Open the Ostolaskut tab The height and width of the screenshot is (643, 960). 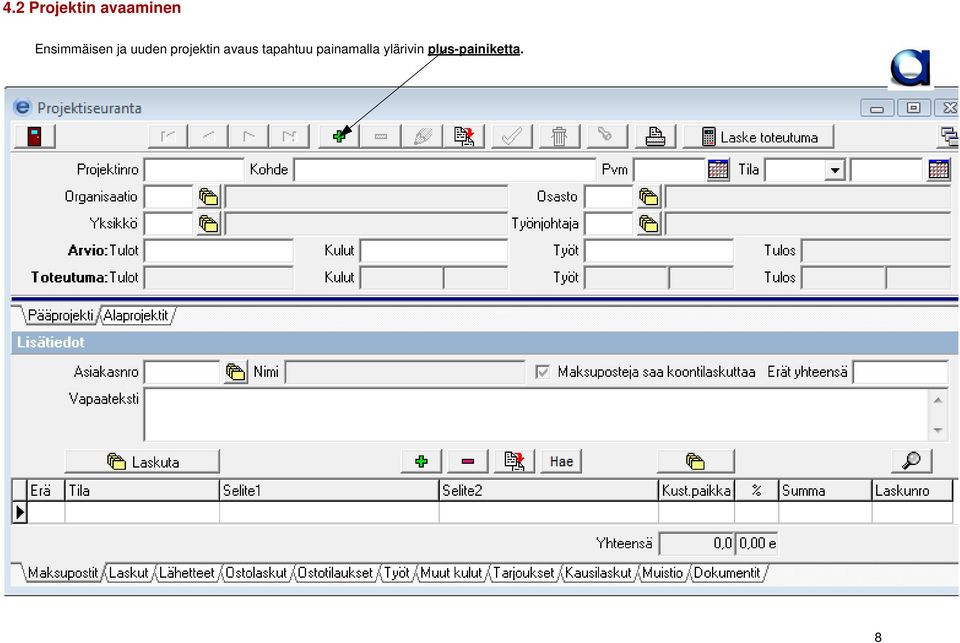tap(256, 573)
